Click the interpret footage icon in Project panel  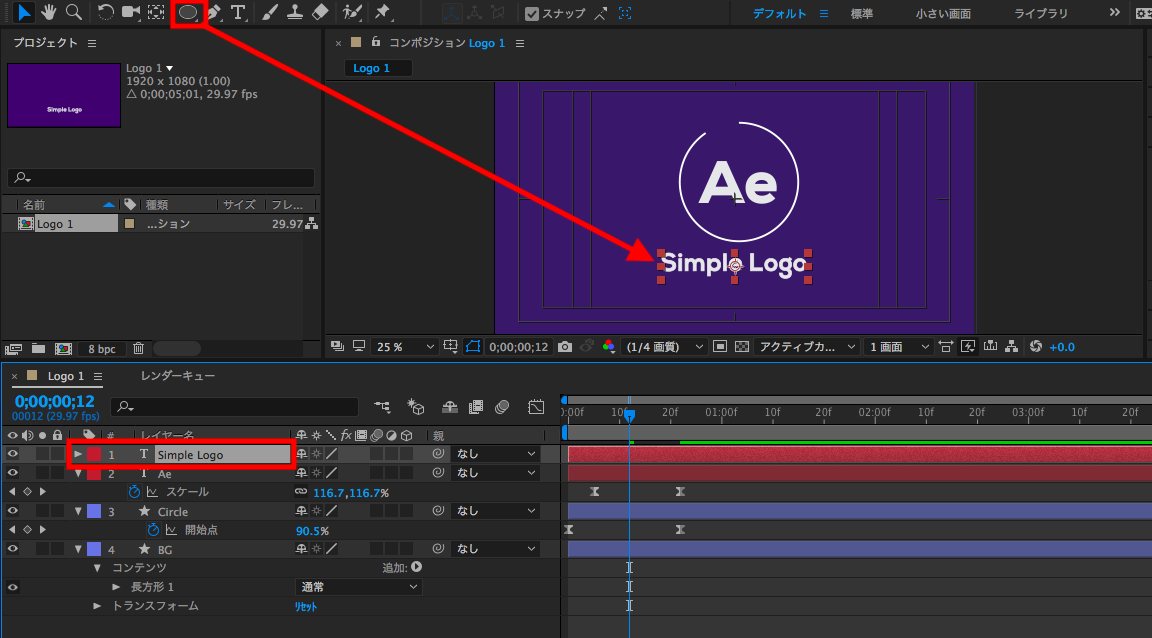point(13,349)
